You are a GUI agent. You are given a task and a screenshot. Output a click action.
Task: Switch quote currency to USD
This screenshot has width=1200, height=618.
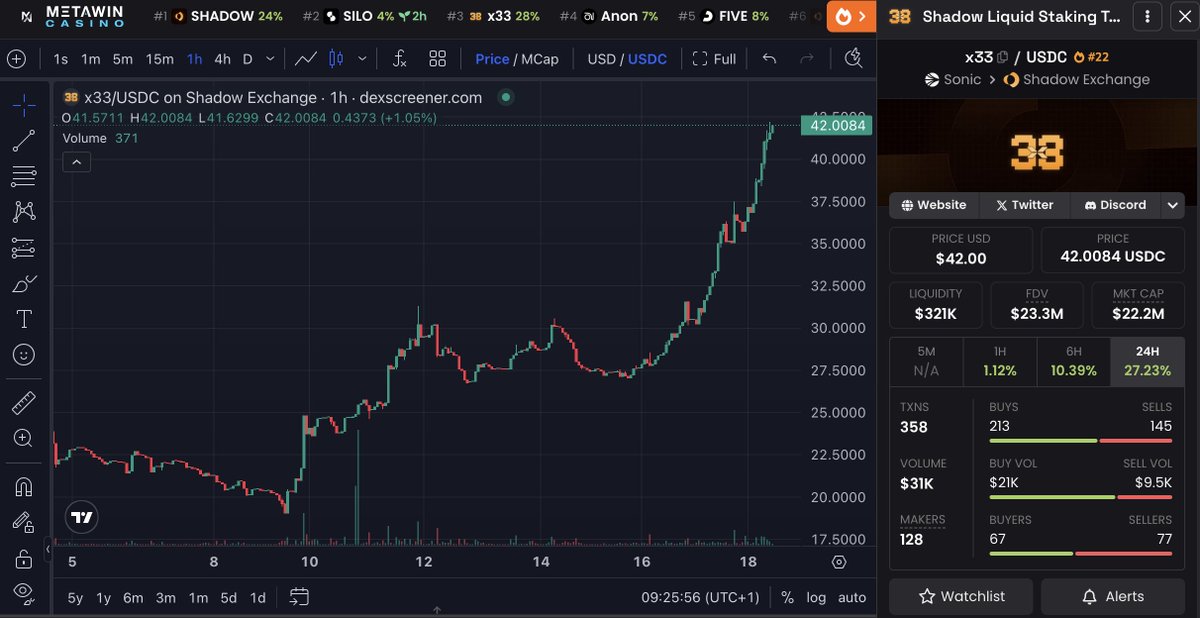tap(601, 59)
